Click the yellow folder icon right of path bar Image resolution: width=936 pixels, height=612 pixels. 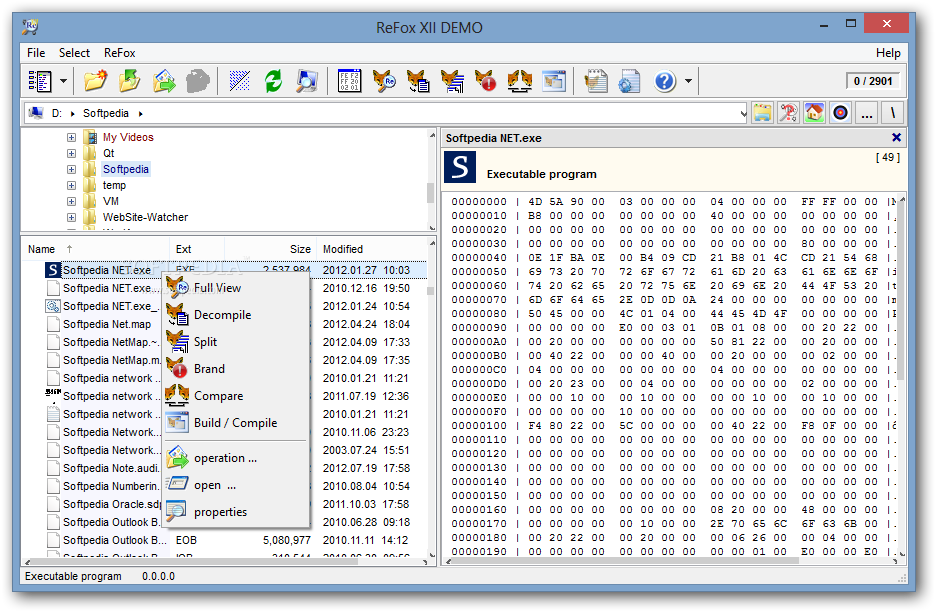(x=762, y=113)
